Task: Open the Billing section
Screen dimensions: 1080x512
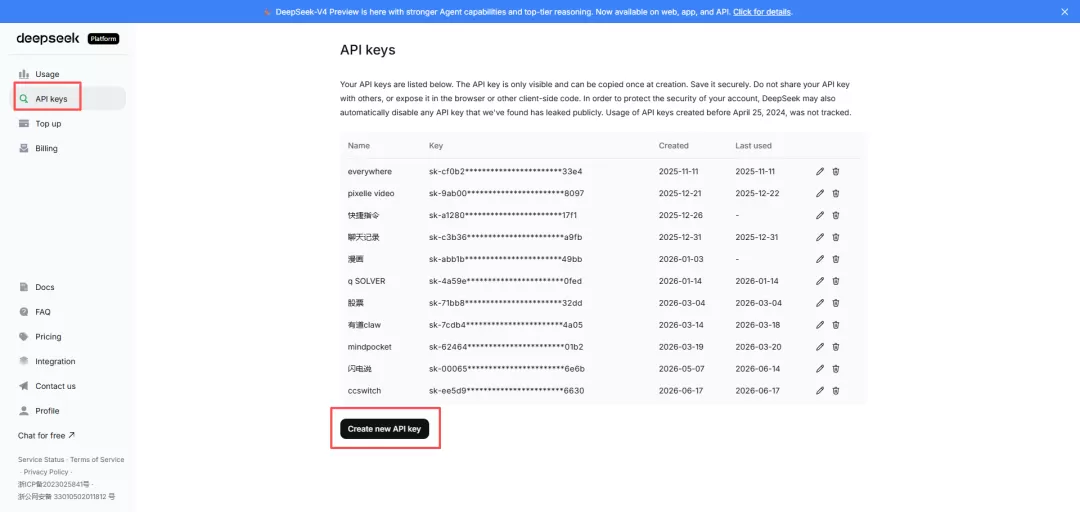Action: click(x=68, y=149)
